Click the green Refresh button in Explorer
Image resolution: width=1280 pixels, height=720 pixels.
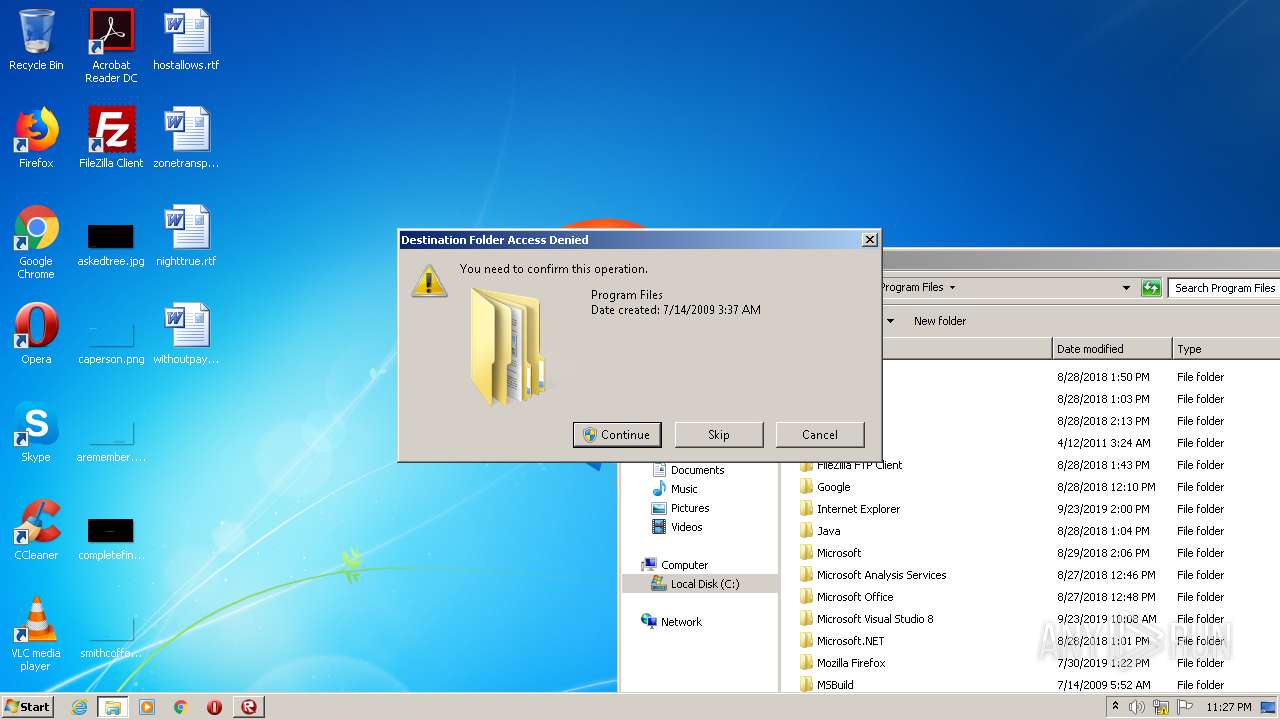[x=1151, y=288]
